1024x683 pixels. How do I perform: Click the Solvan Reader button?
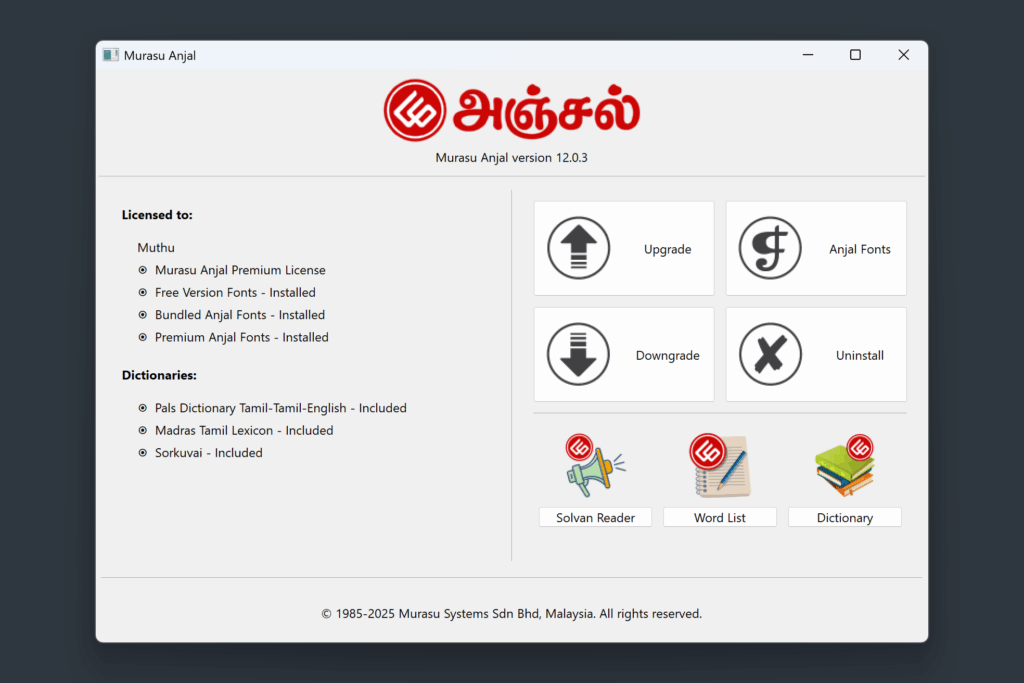[595, 517]
